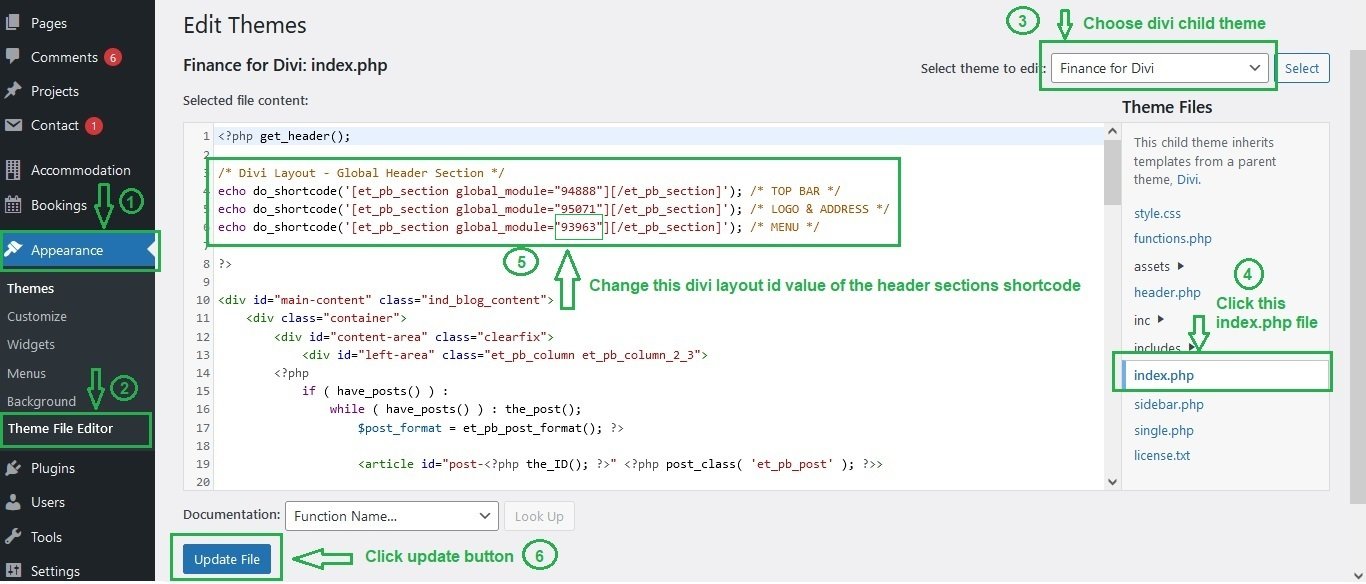
Task: Open Theme File Editor
Action: (x=61, y=428)
